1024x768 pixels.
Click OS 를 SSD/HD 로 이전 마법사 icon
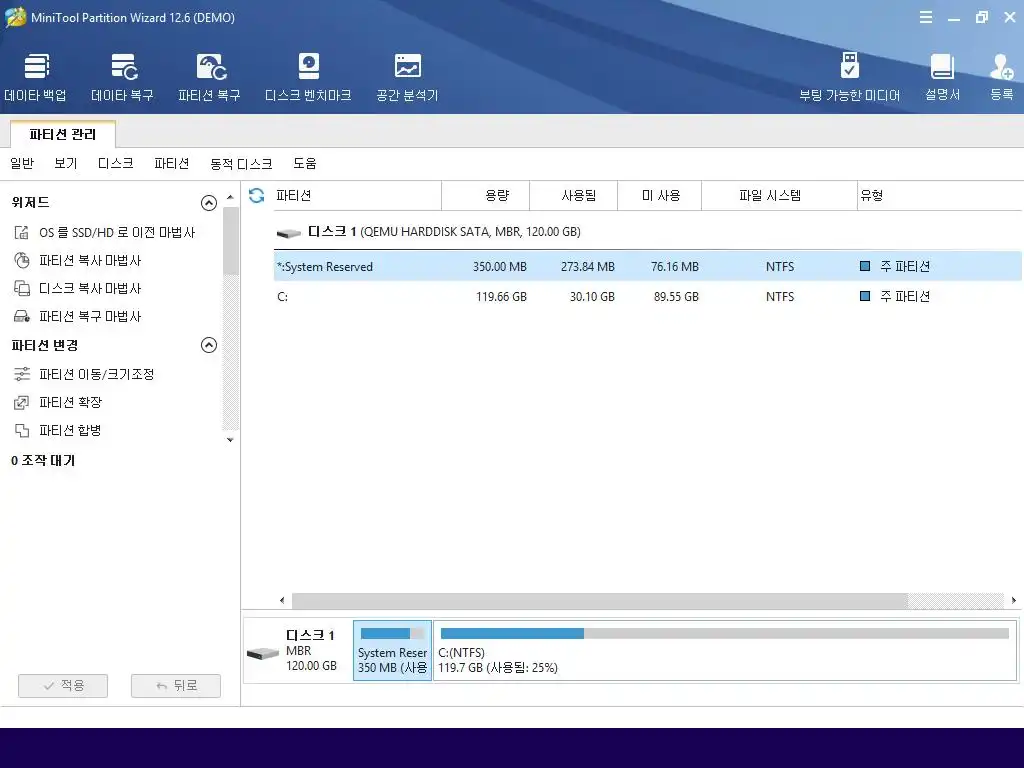(22, 232)
